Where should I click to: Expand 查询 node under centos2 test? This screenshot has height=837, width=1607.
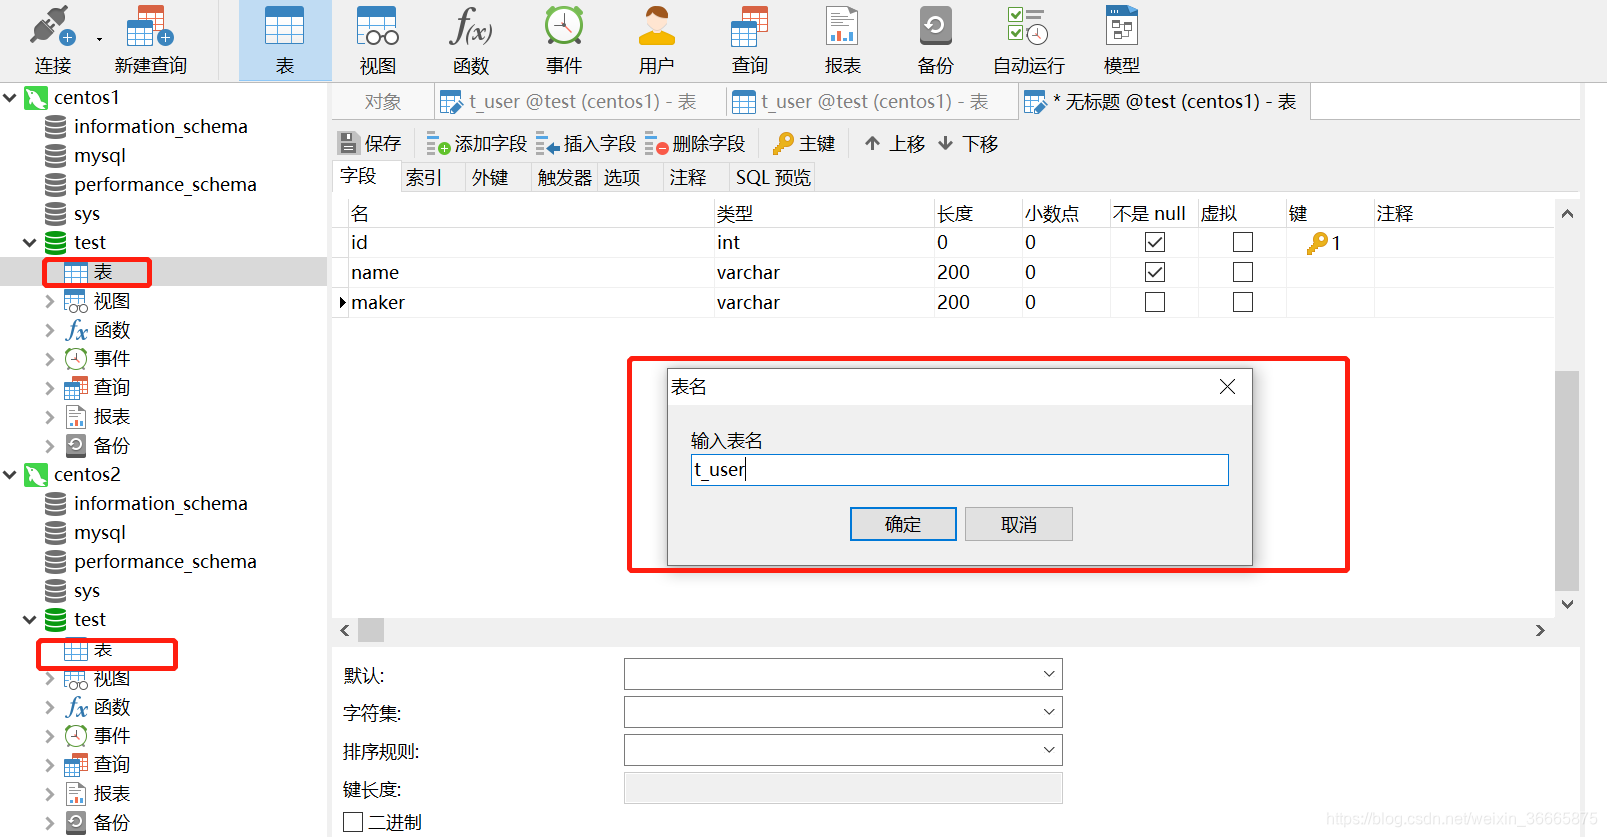(x=50, y=765)
